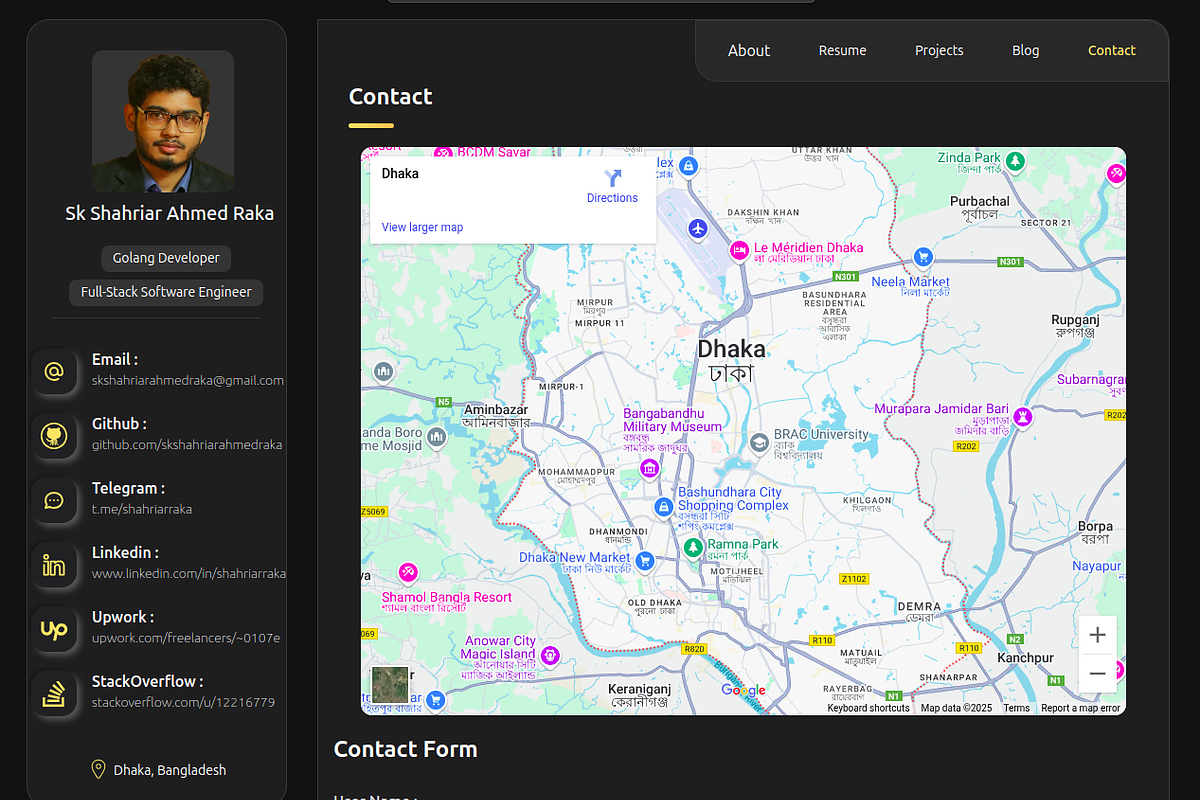Viewport: 1200px width, 800px height.
Task: Open the github.com/skshahriarahmedraka link
Action: click(x=187, y=444)
